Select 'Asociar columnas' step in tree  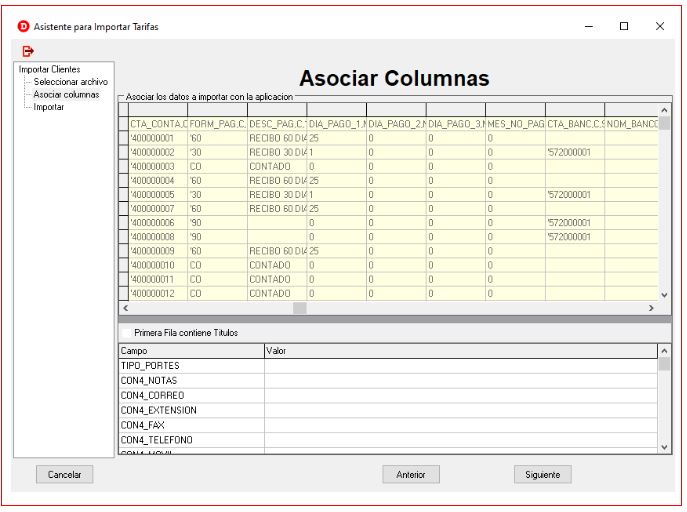[x=67, y=94]
